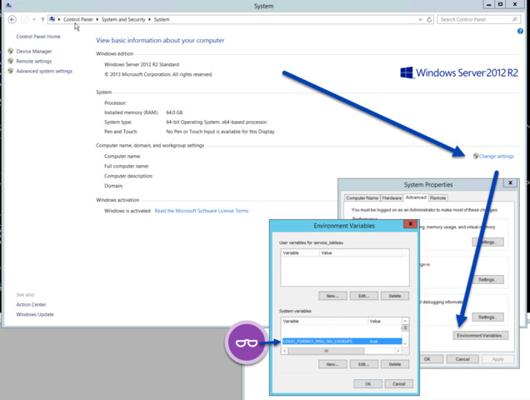The width and height of the screenshot is (530, 400).
Task: Click Cancel in Environment Variables dialog
Action: [x=399, y=384]
